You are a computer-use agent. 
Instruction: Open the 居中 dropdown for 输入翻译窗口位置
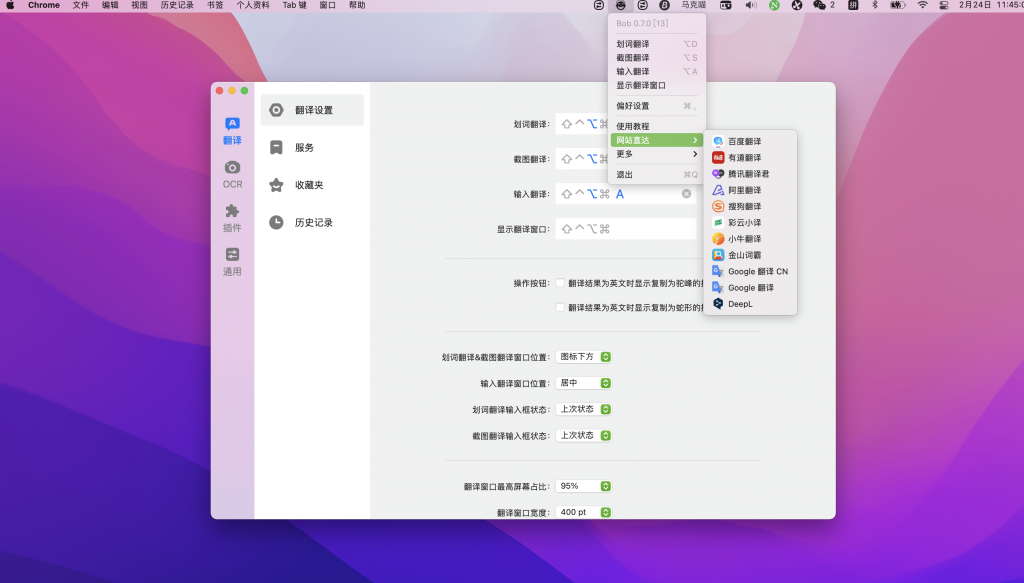(x=583, y=382)
